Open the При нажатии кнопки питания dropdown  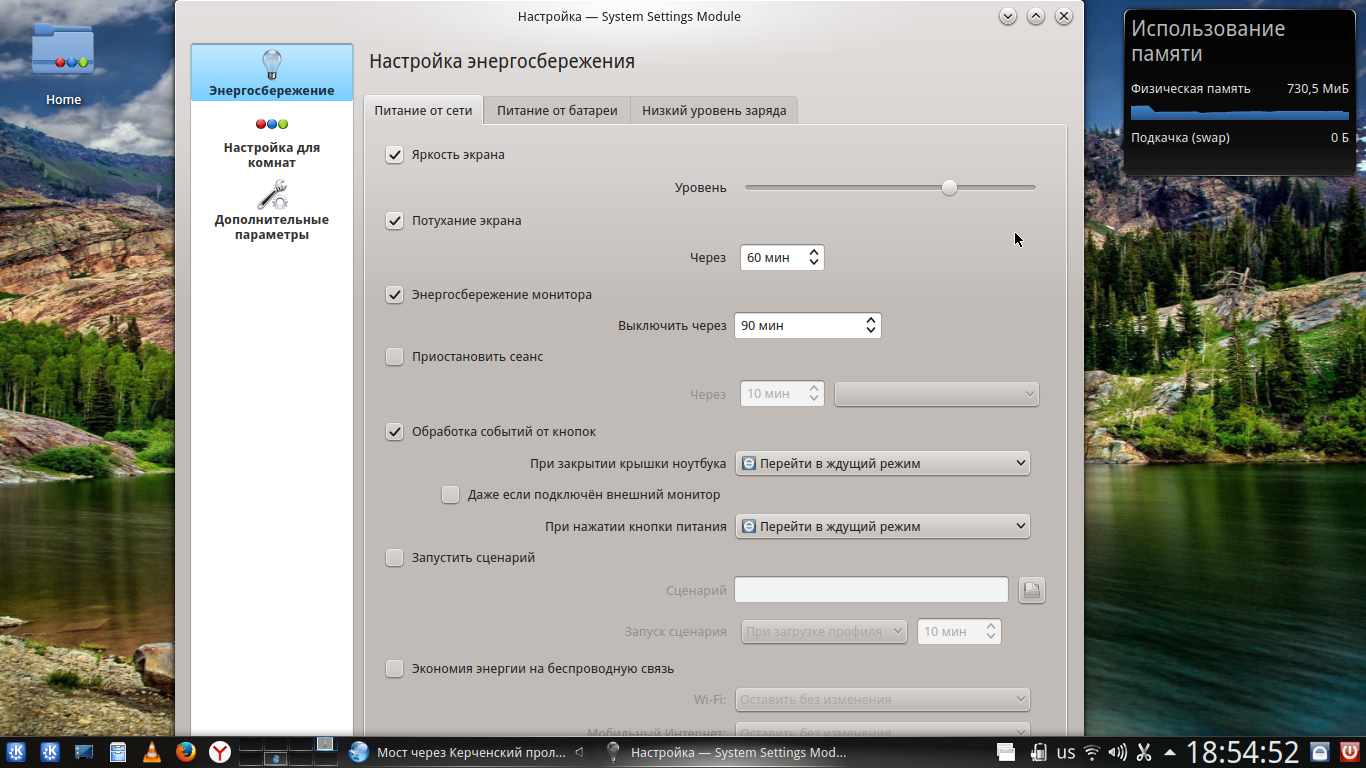[x=883, y=526]
